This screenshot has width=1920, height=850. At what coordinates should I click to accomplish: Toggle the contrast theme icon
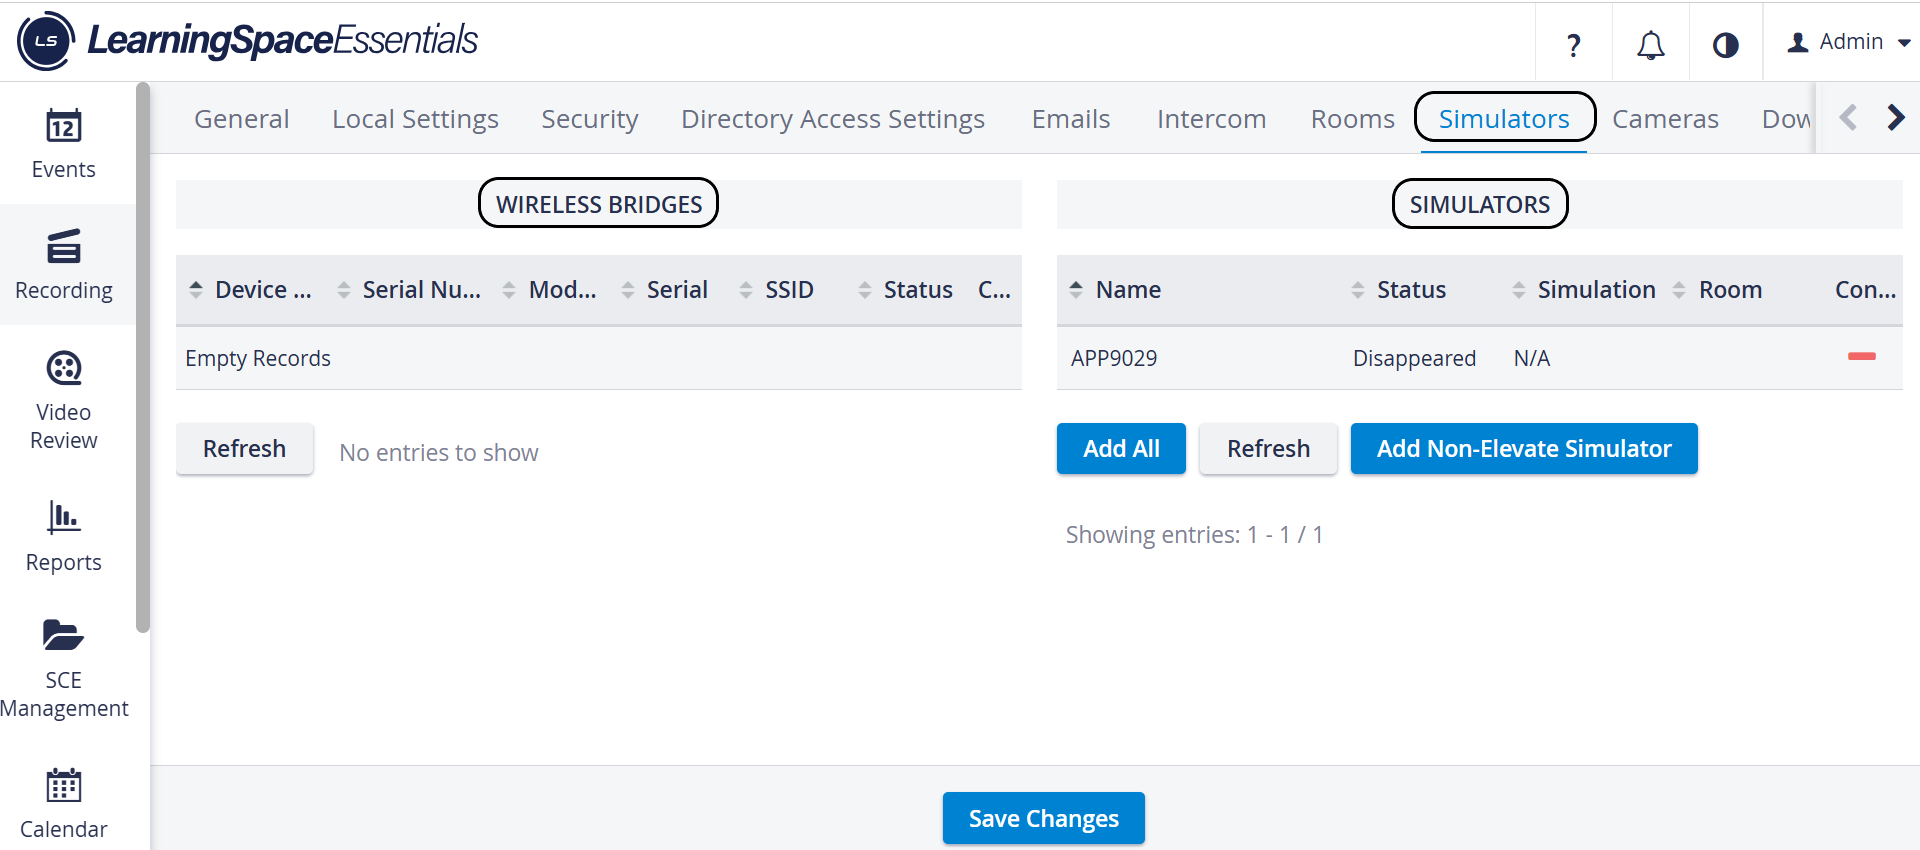coord(1726,45)
